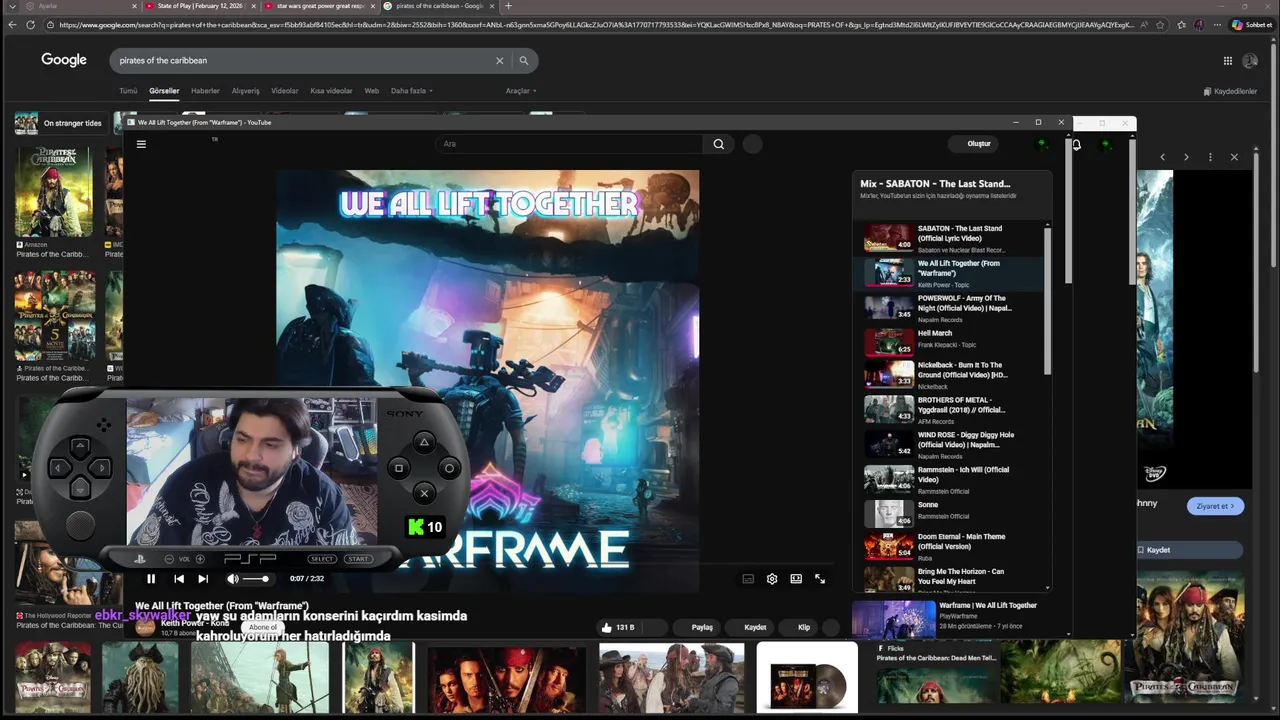Skip to next track in YouTube player
The width and height of the screenshot is (1280, 720).
tap(203, 578)
